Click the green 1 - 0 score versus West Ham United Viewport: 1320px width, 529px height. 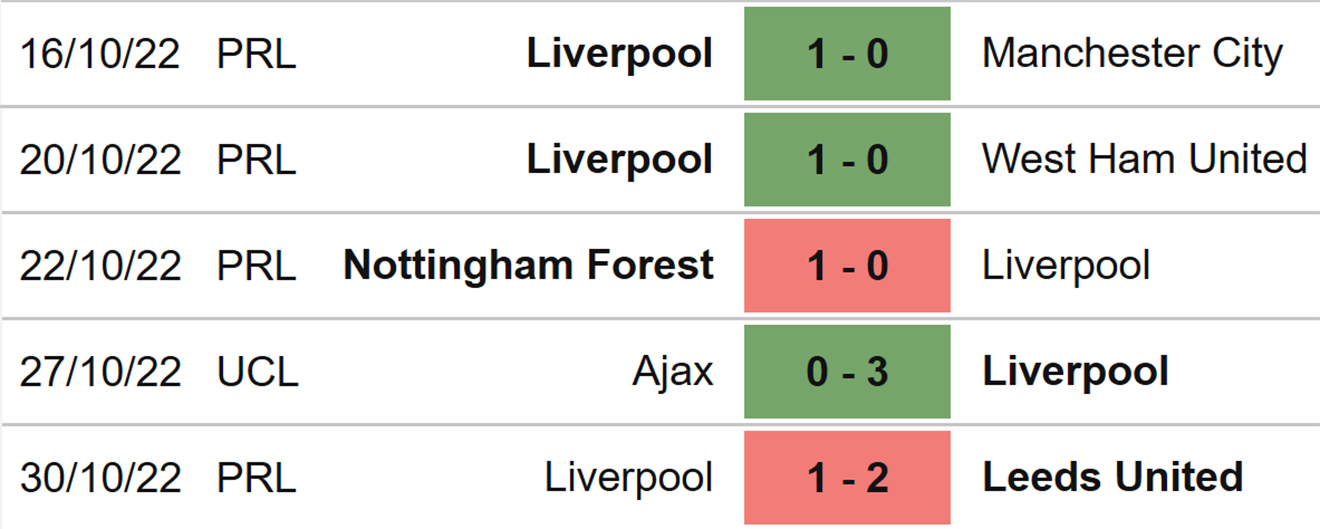coord(847,159)
